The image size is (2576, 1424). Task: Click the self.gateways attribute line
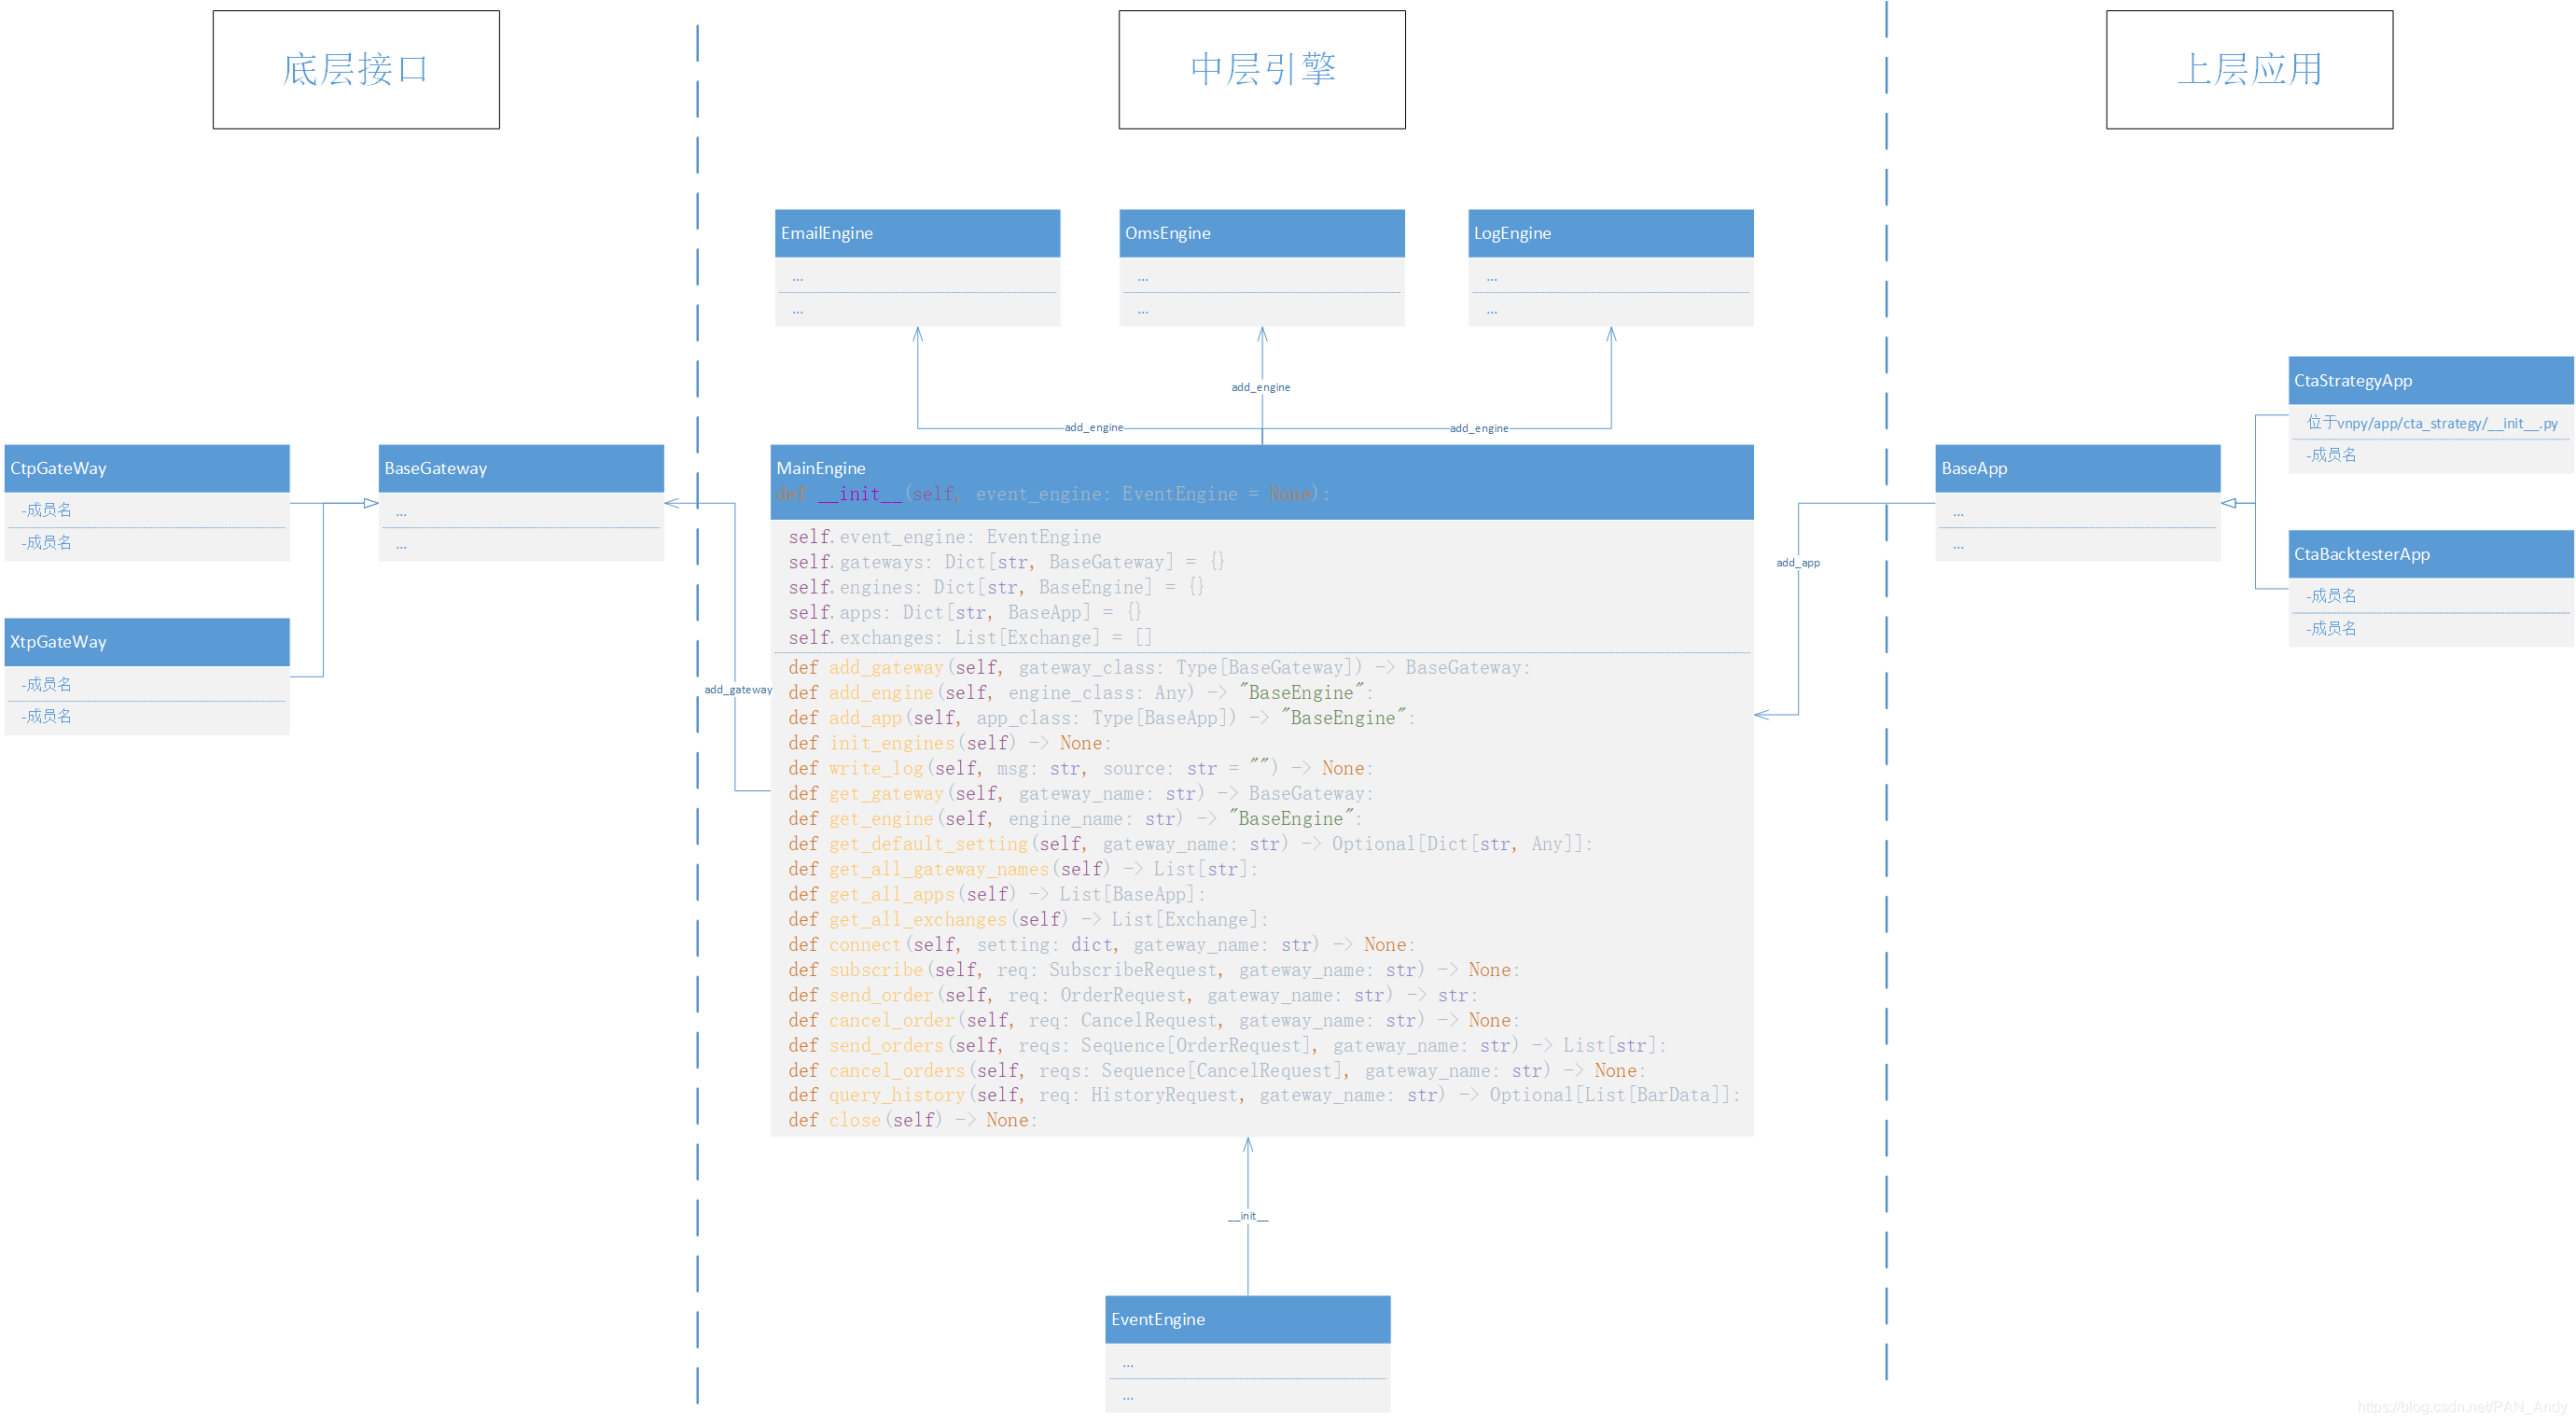1006,562
